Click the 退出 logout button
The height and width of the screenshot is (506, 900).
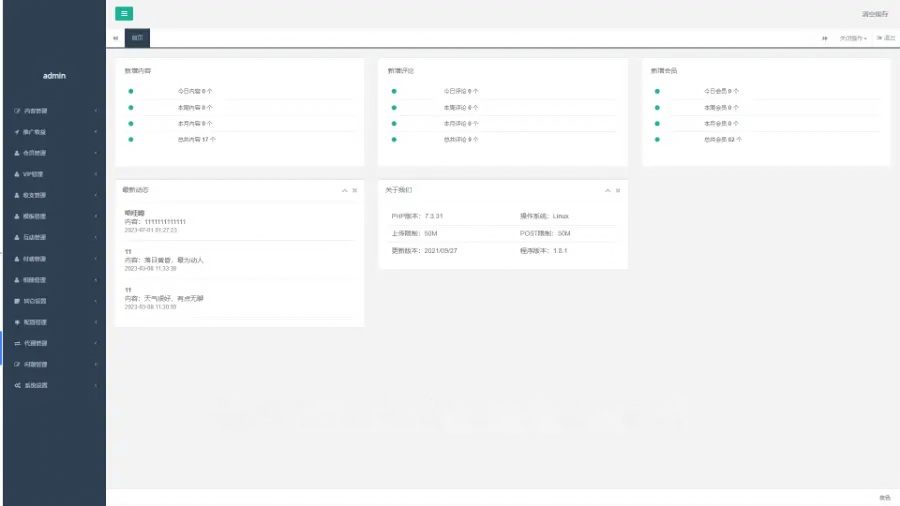(x=886, y=38)
